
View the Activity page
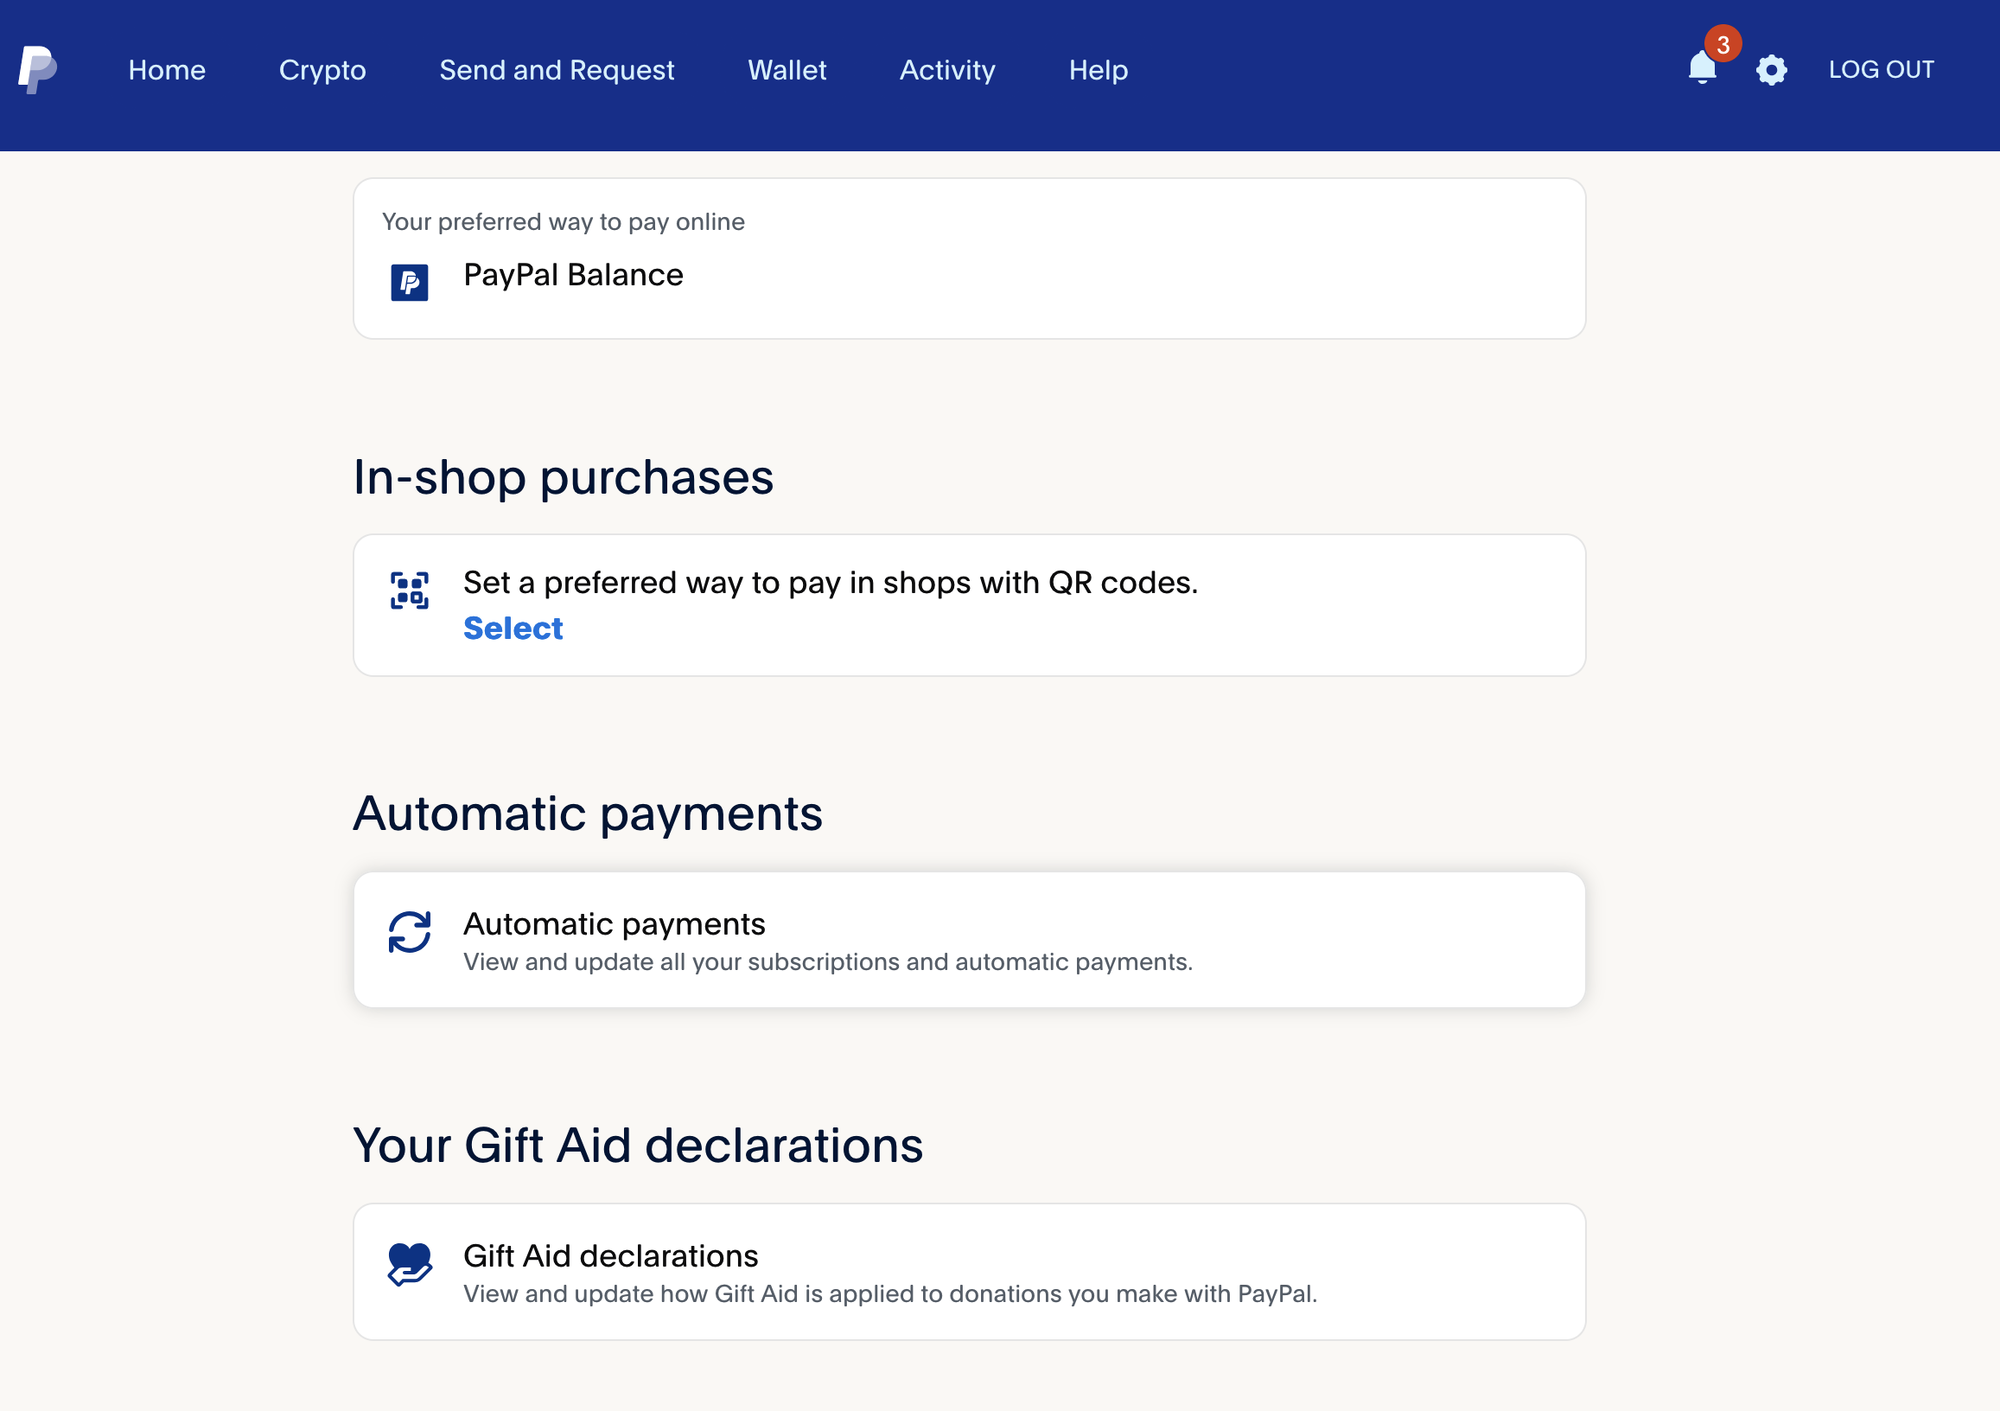tap(947, 70)
